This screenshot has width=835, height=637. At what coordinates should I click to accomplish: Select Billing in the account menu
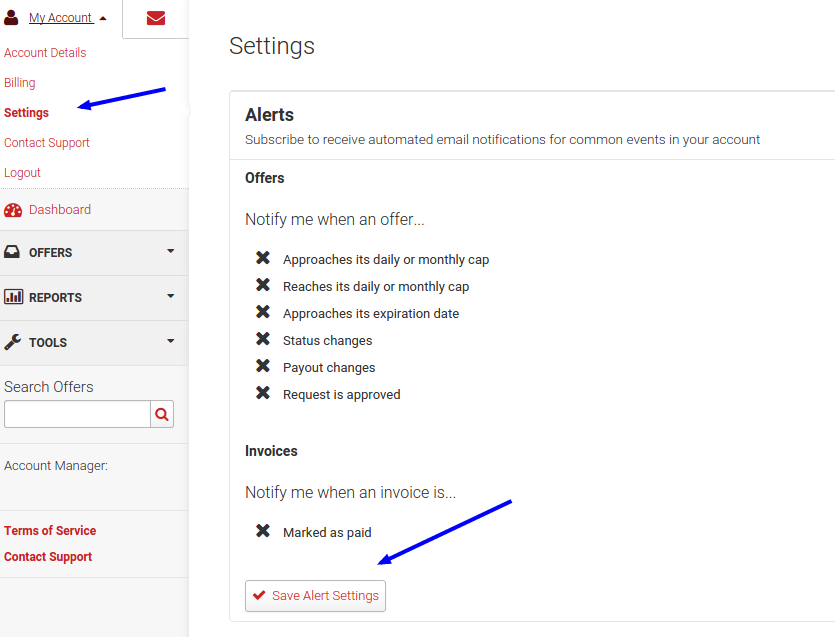coord(20,83)
